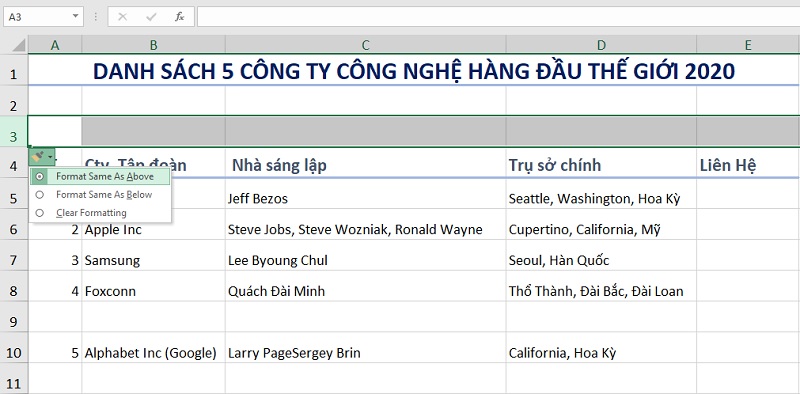
Task: Click inside the Name Box showing A3
Action: [x=37, y=17]
